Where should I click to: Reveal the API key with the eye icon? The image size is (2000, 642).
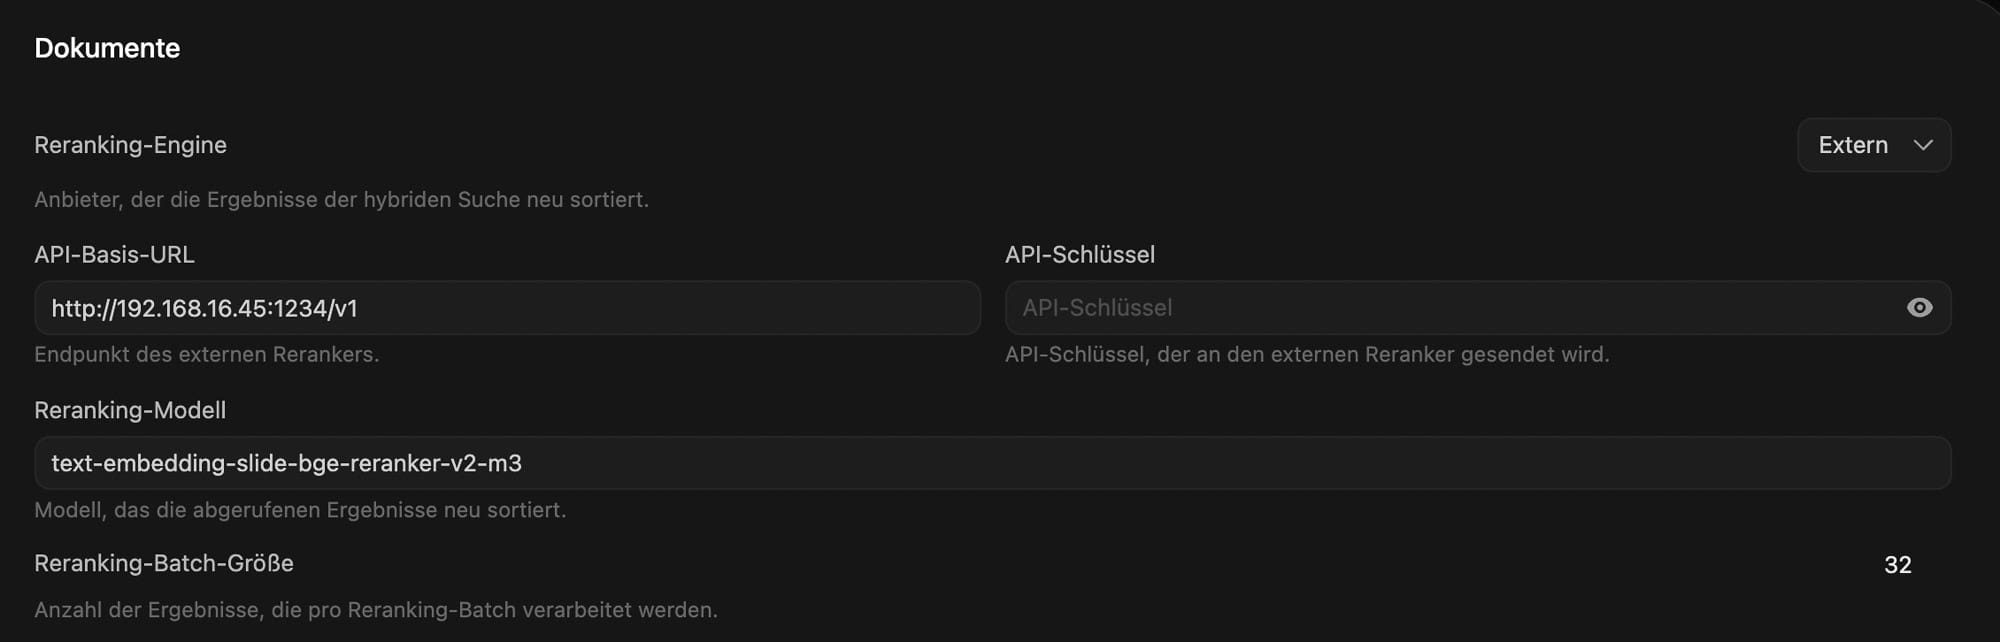coord(1919,308)
